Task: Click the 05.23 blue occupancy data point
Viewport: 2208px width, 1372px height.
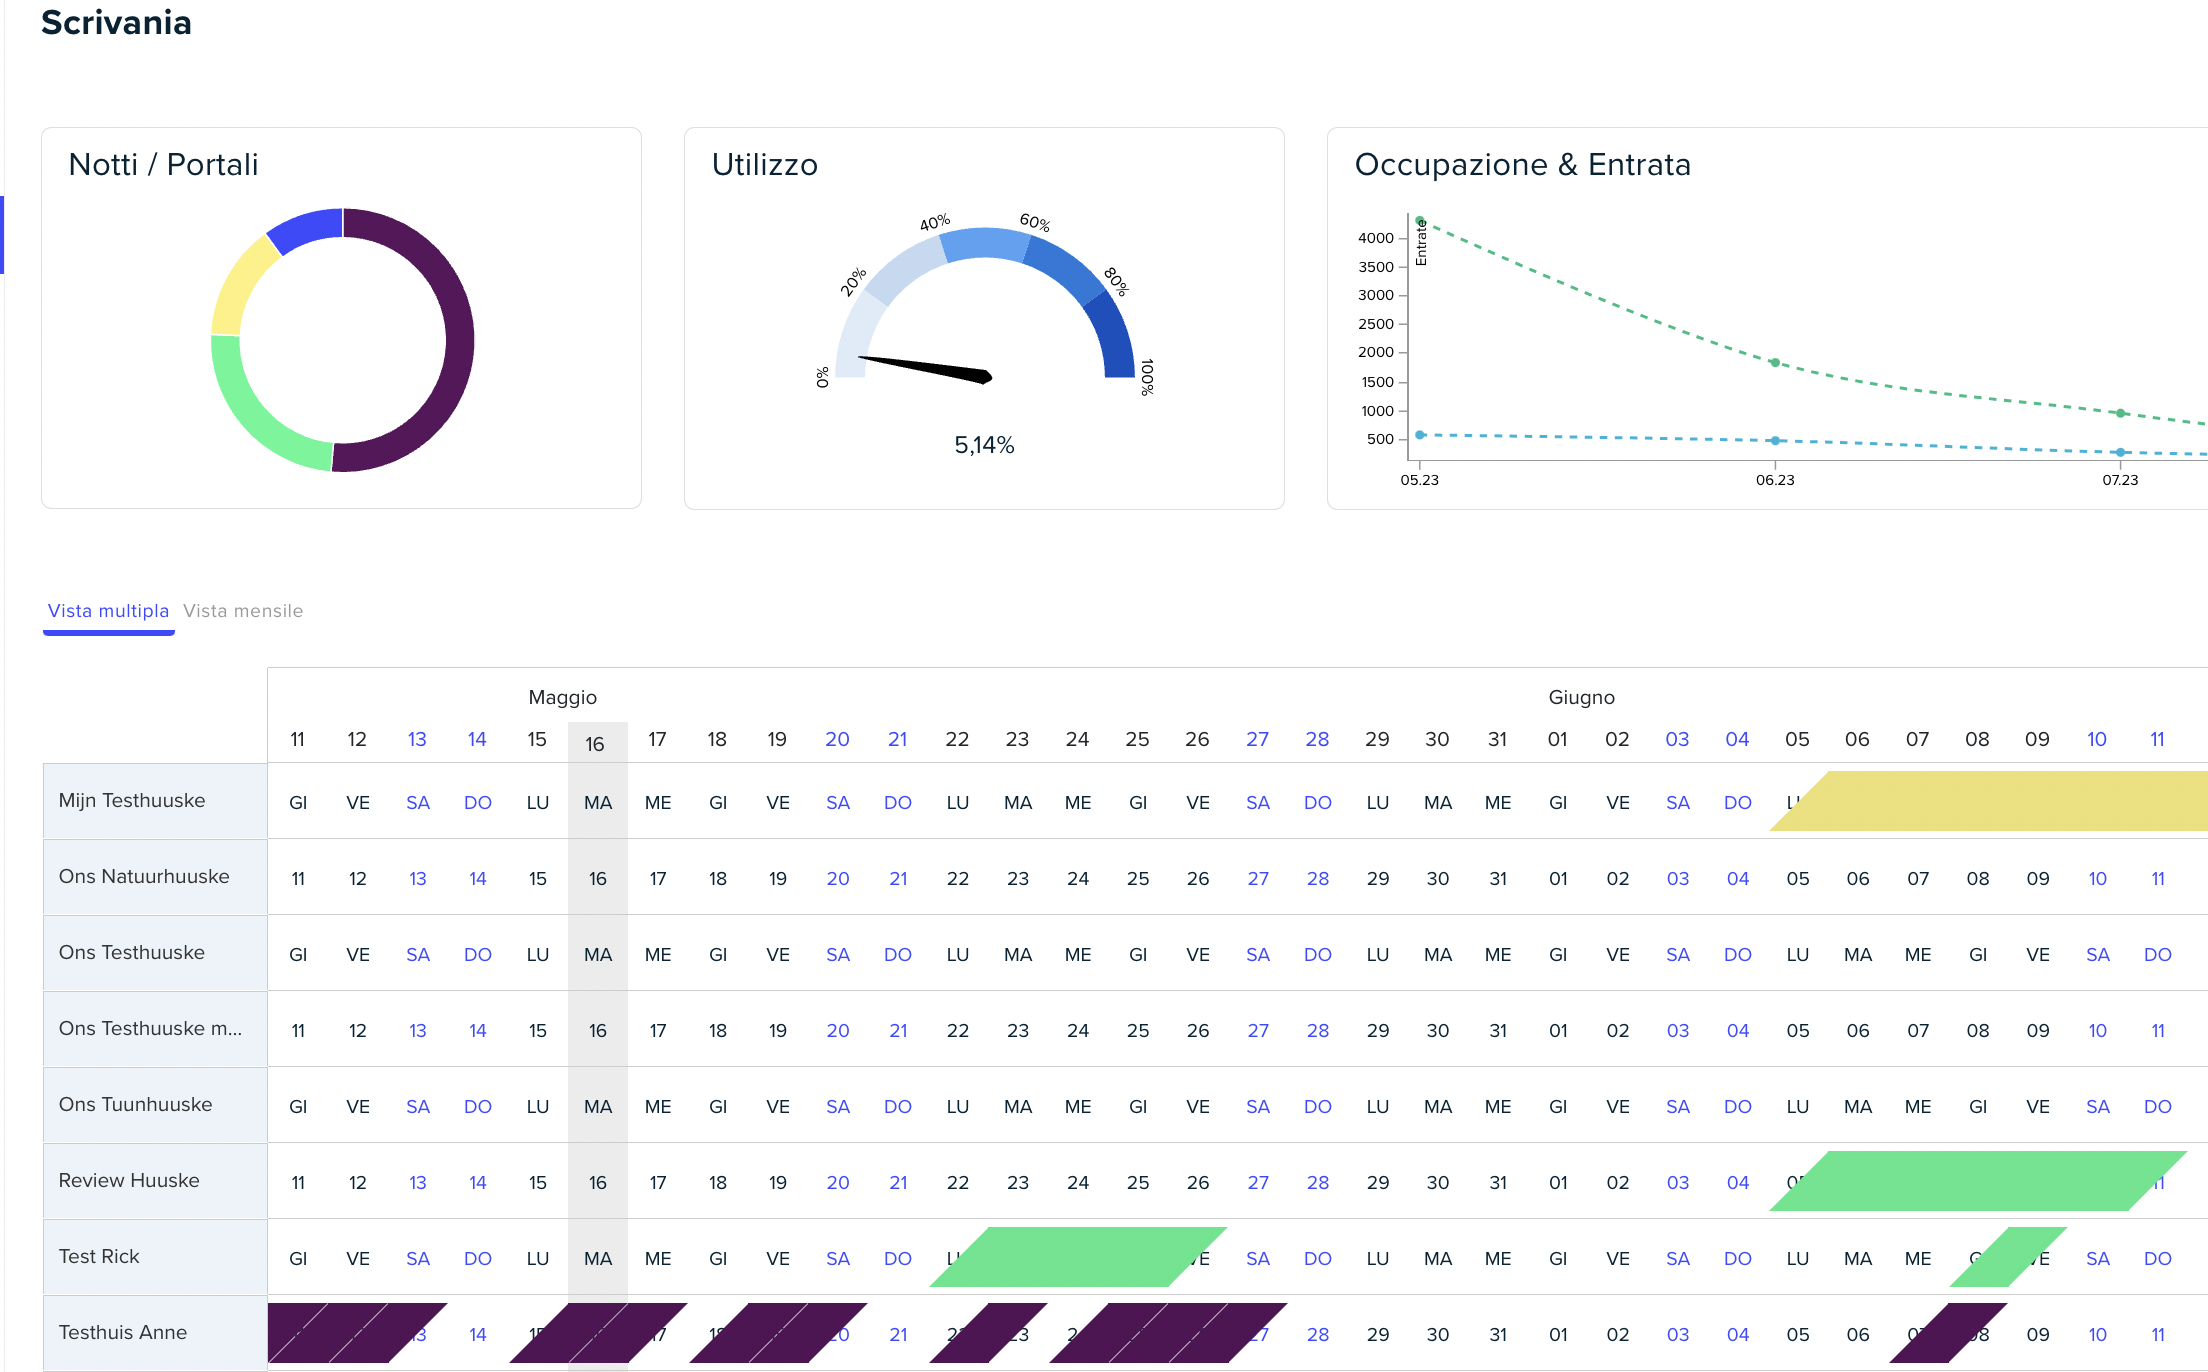Action: pyautogui.click(x=1420, y=435)
